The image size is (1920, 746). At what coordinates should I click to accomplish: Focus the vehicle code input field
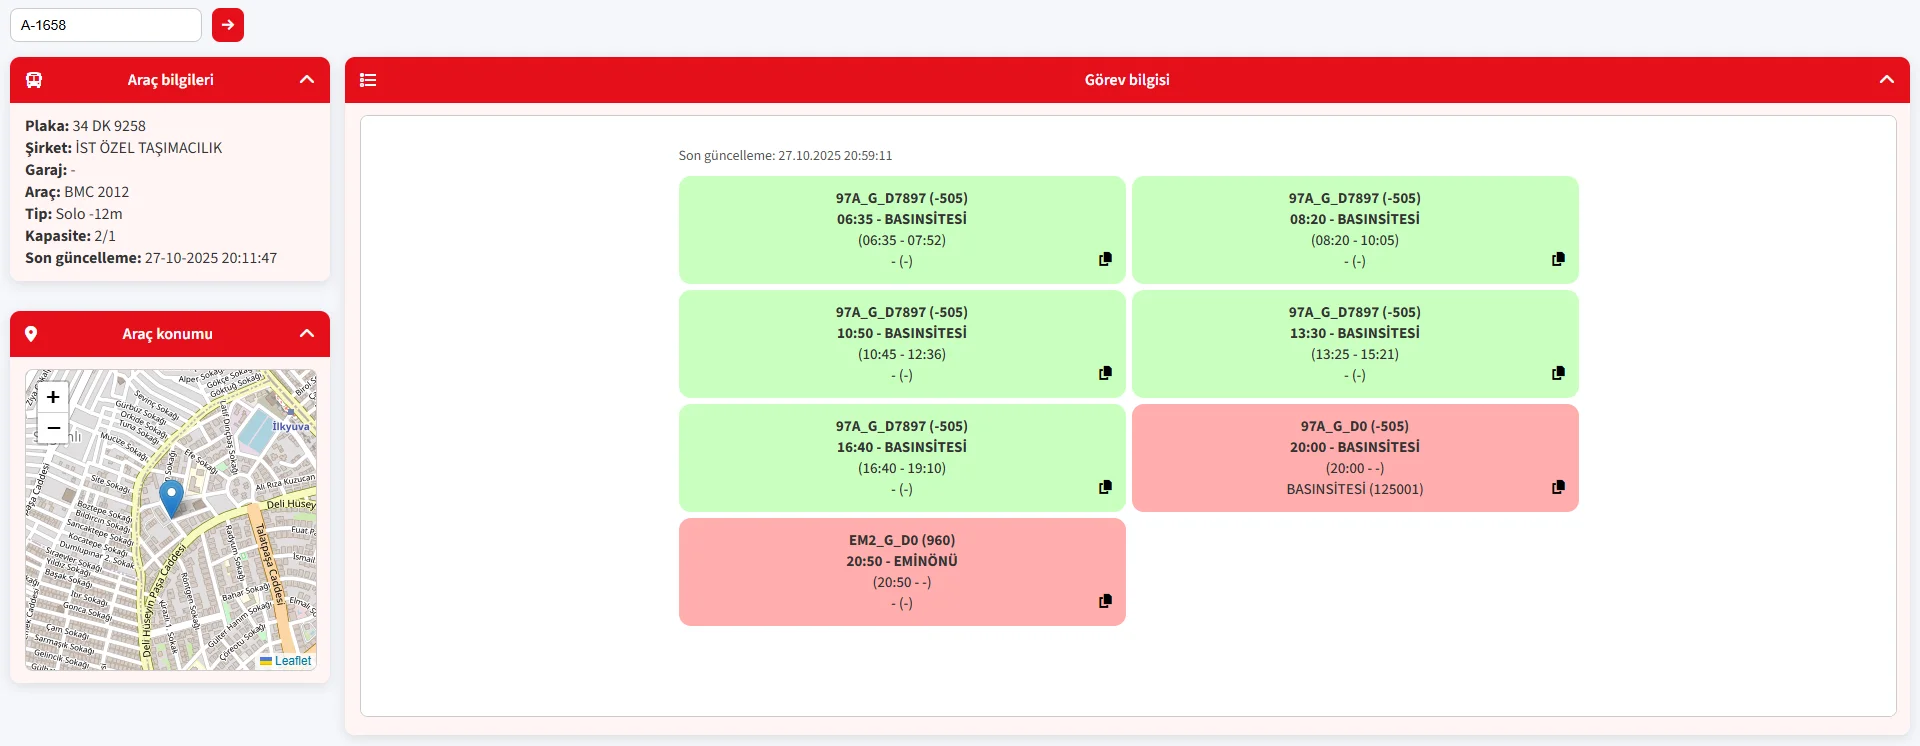[x=106, y=25]
